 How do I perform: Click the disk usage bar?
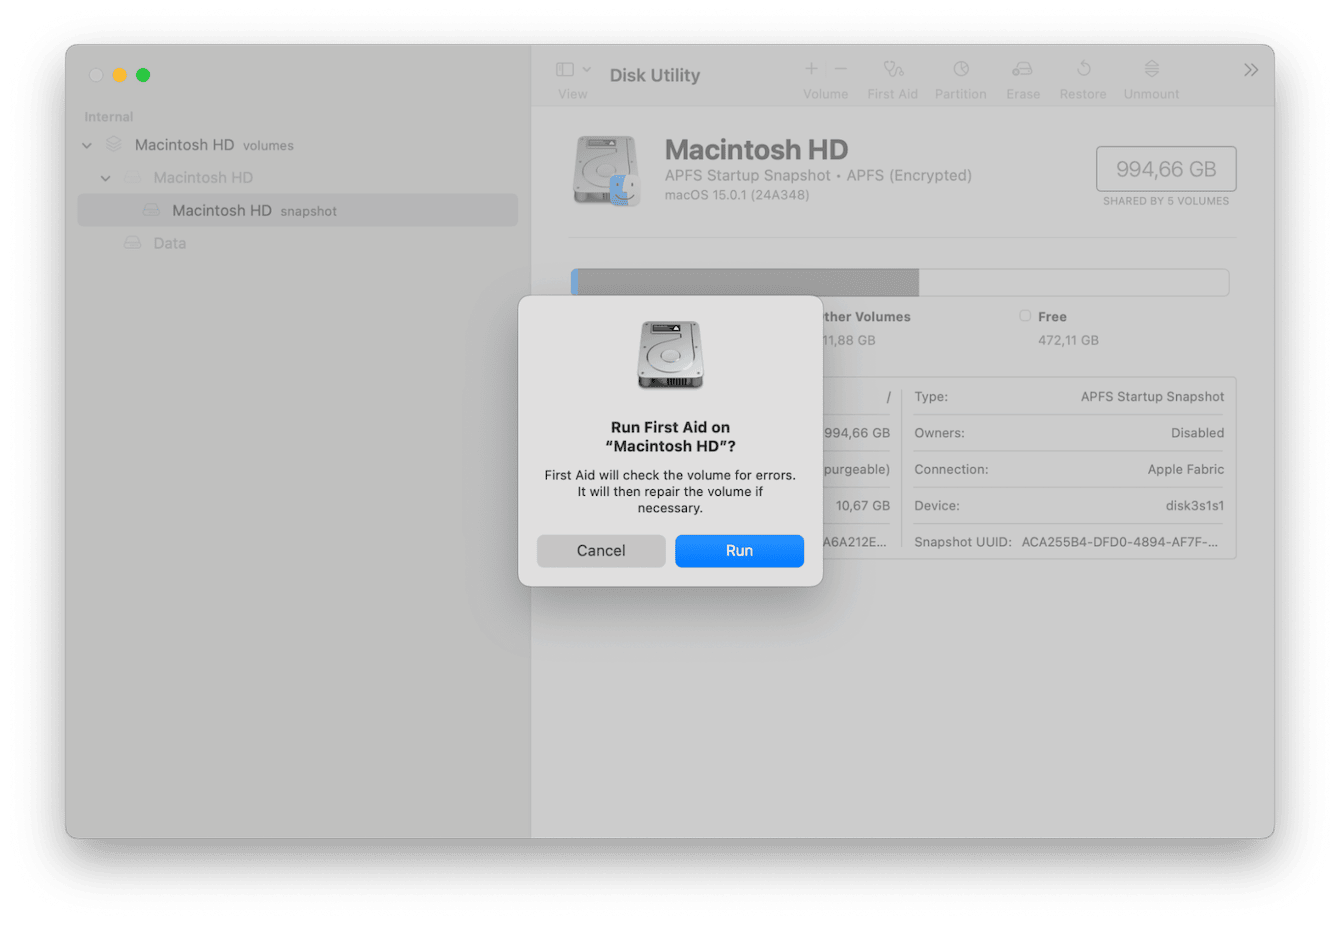pyautogui.click(x=900, y=282)
